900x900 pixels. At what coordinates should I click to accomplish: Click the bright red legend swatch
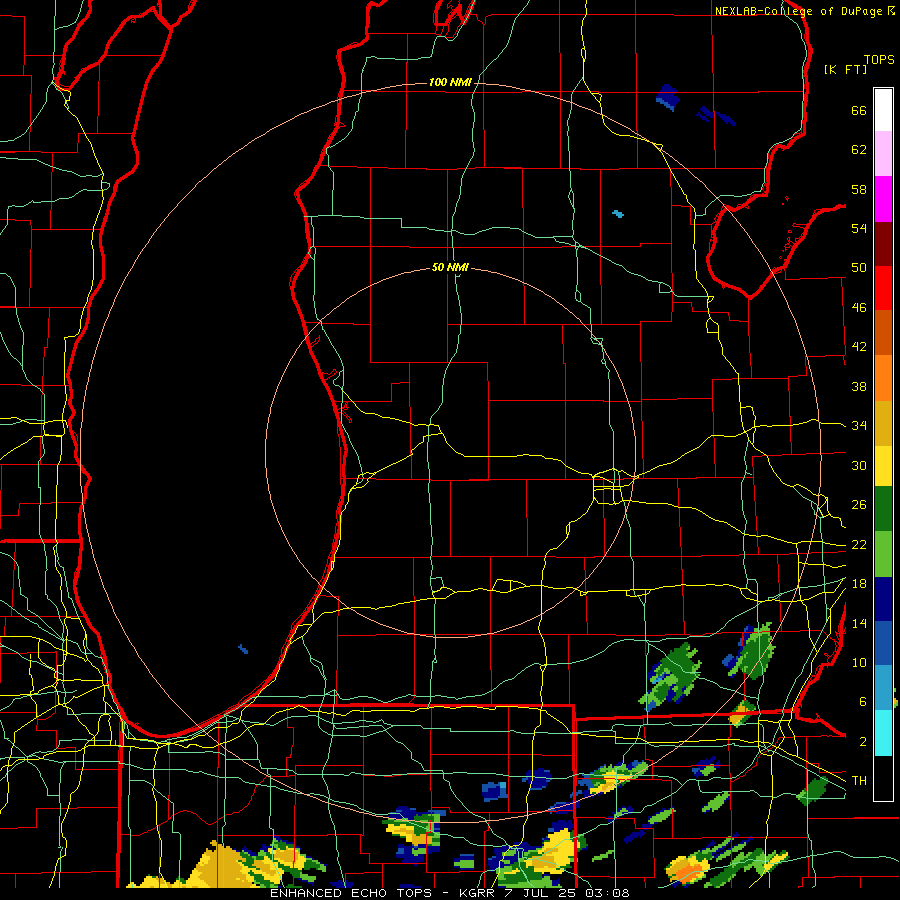tap(883, 288)
